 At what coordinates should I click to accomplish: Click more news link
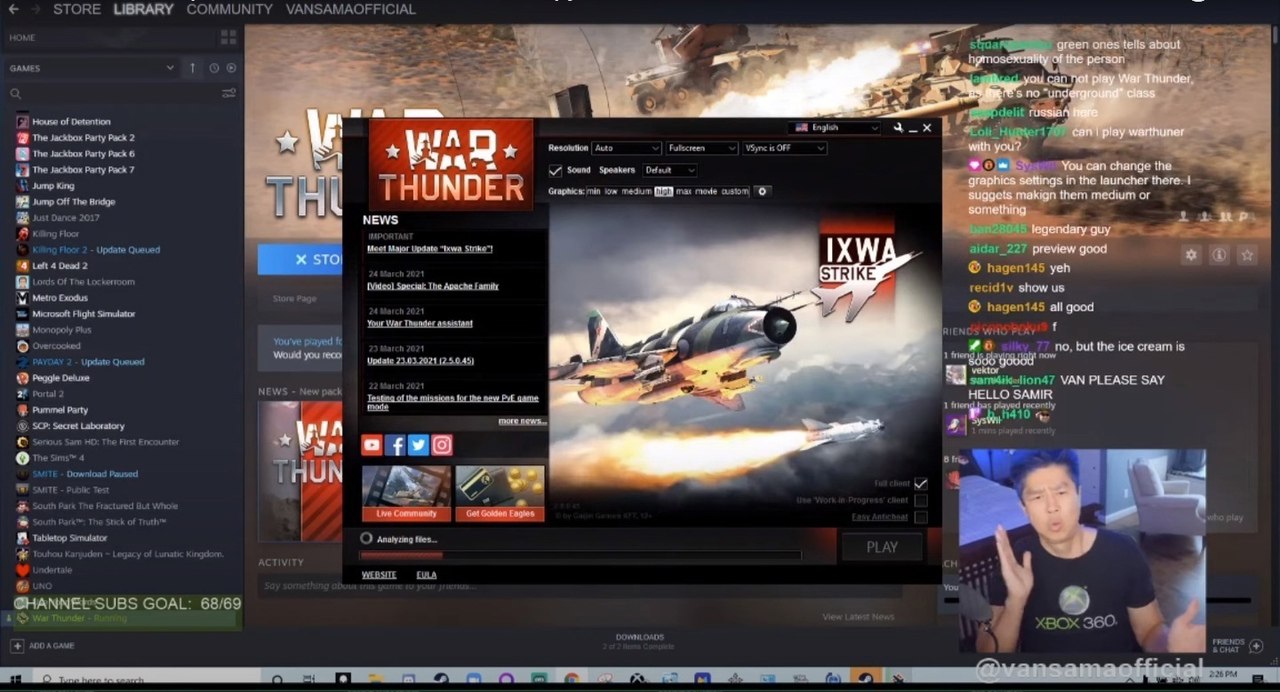point(522,421)
